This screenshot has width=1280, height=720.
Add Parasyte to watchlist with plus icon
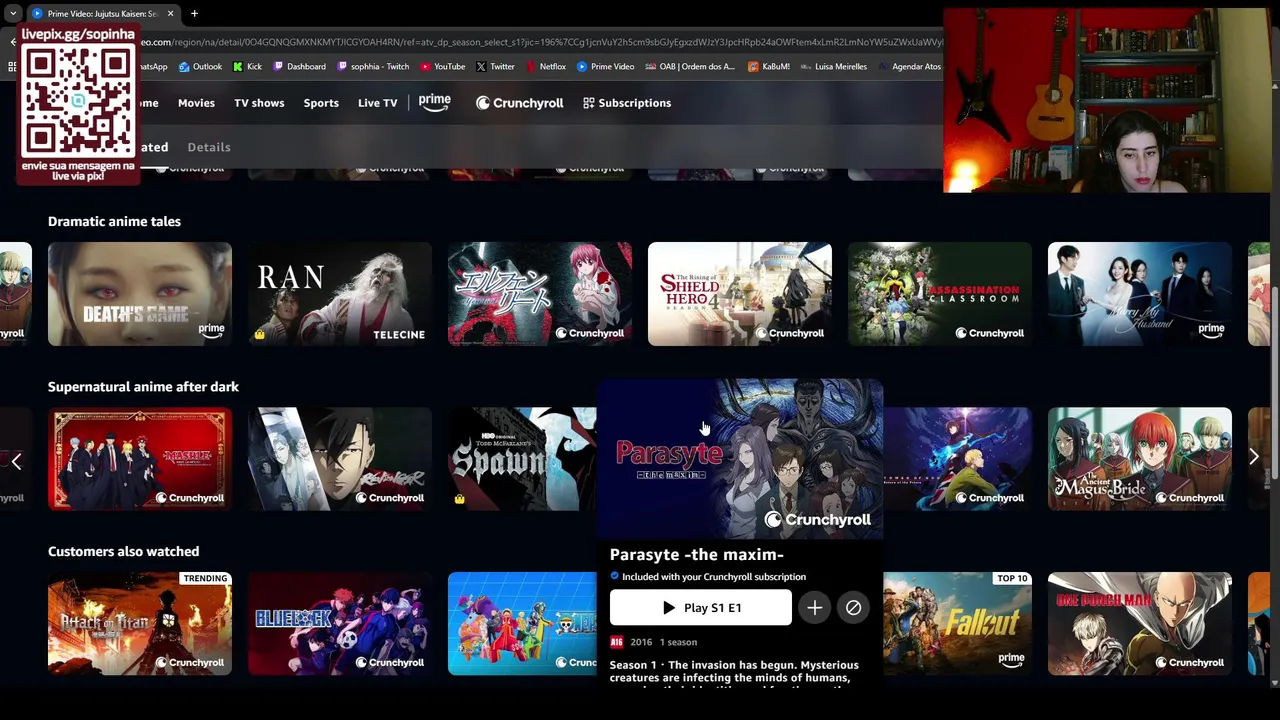(815, 608)
